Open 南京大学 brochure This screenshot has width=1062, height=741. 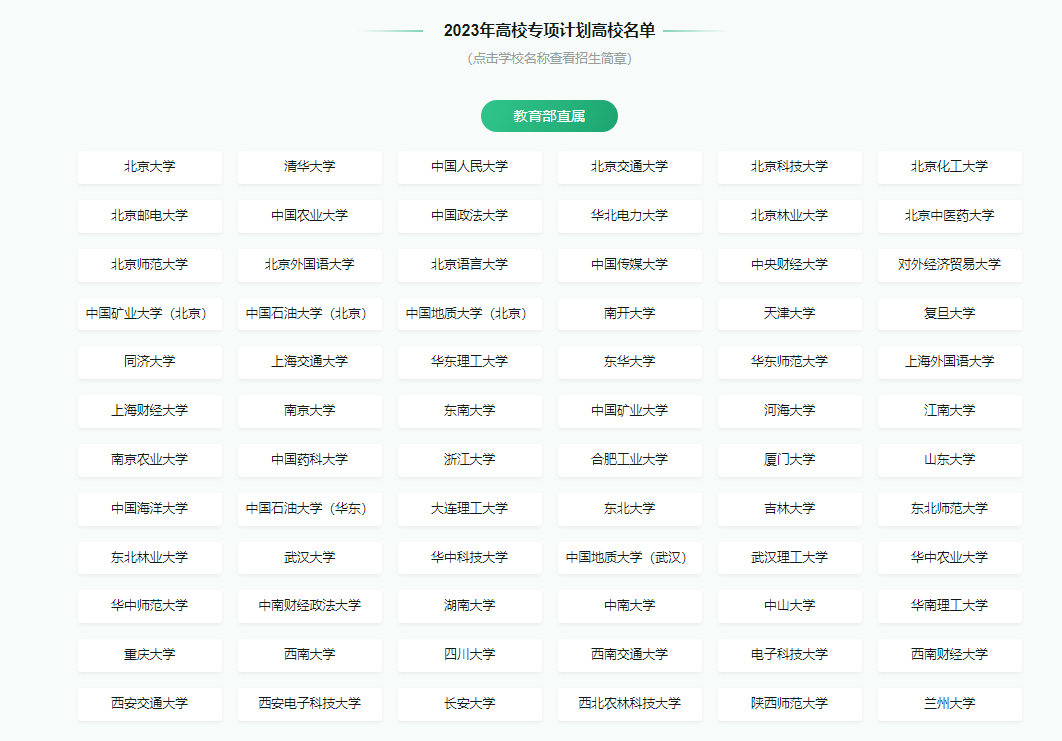pyautogui.click(x=310, y=410)
